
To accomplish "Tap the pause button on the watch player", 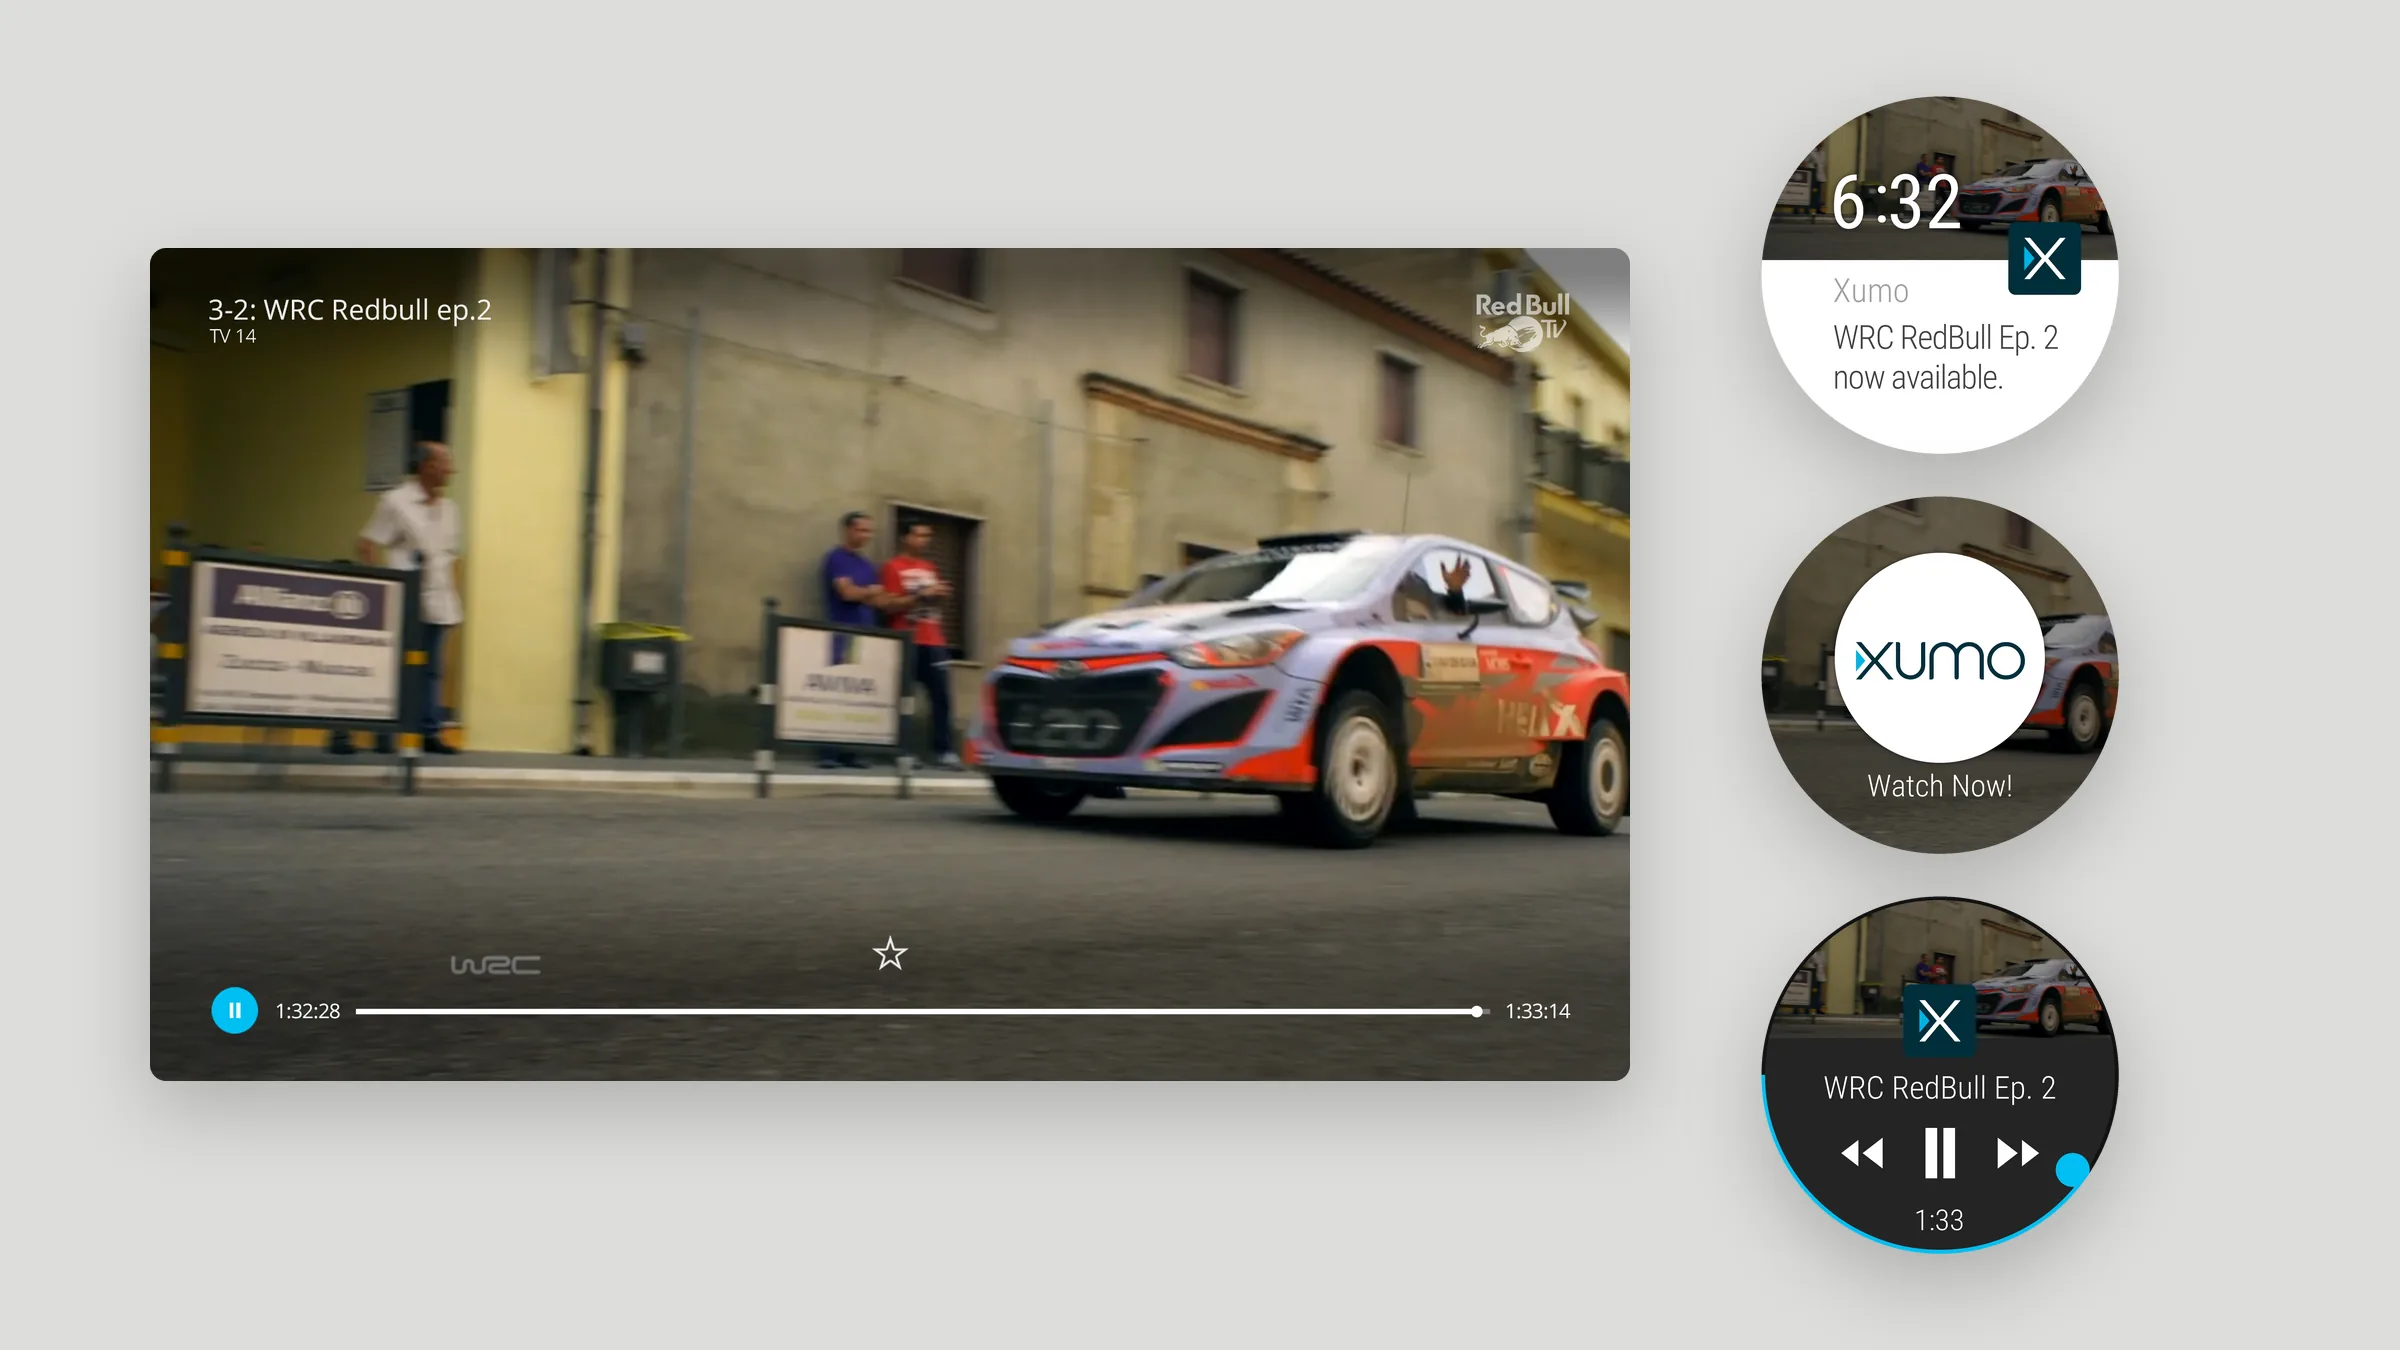I will pos(1940,1153).
